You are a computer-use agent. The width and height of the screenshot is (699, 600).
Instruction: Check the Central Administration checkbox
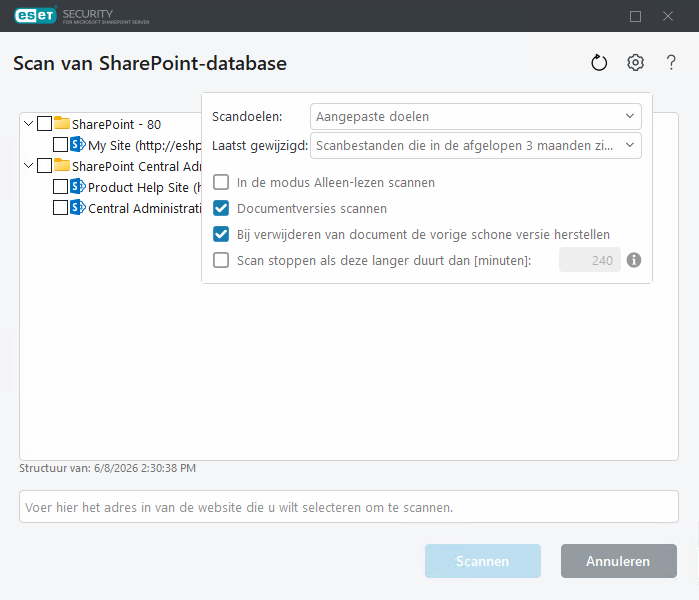[x=60, y=207]
